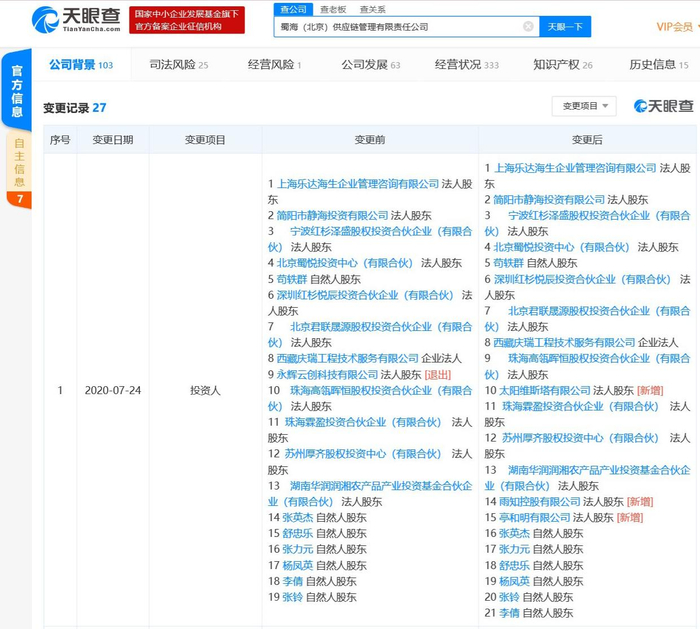Switch to the 经营状况 tab
The width and height of the screenshot is (700, 629).
click(x=466, y=65)
